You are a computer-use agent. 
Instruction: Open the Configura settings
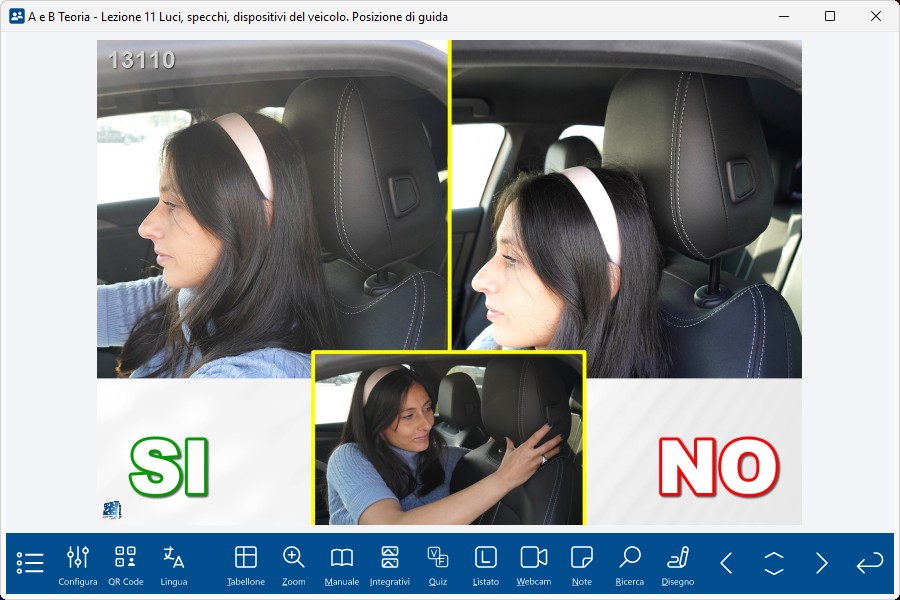pyautogui.click(x=78, y=565)
